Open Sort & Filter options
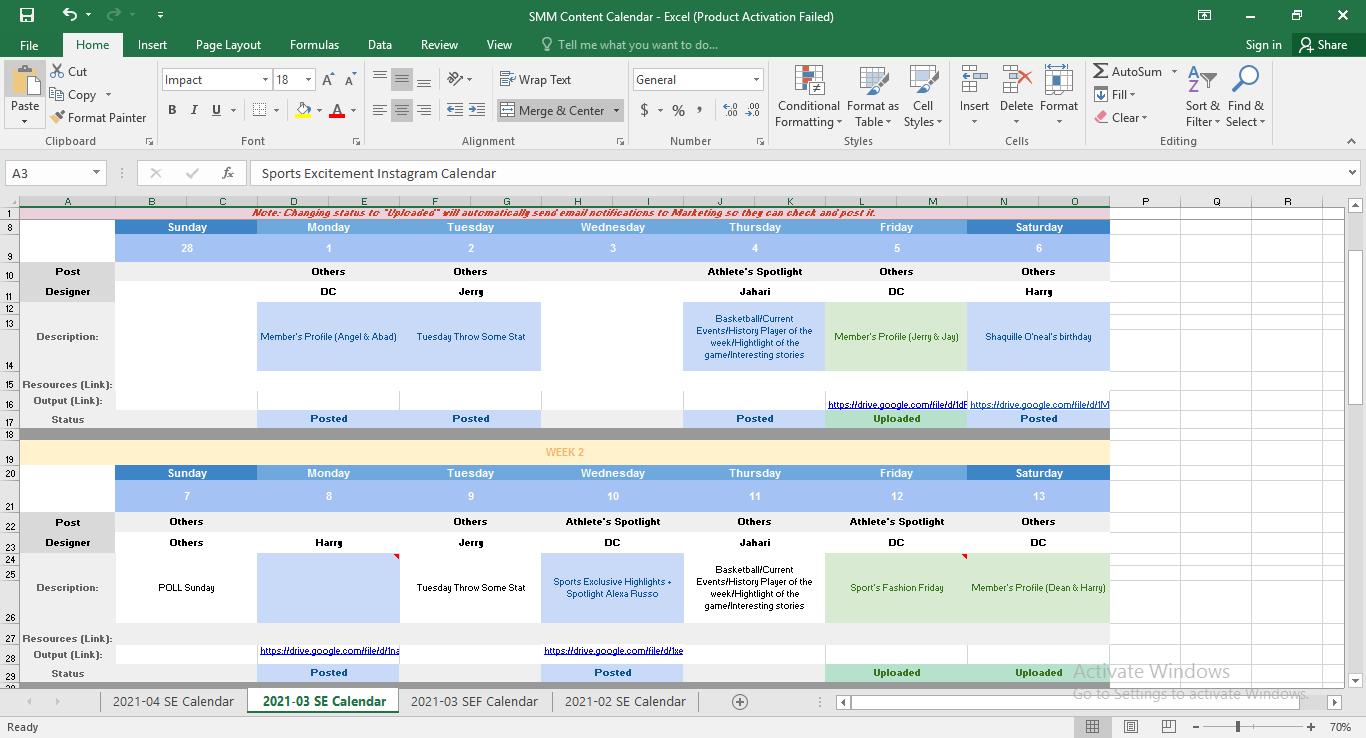The height and width of the screenshot is (738, 1366). (1202, 97)
